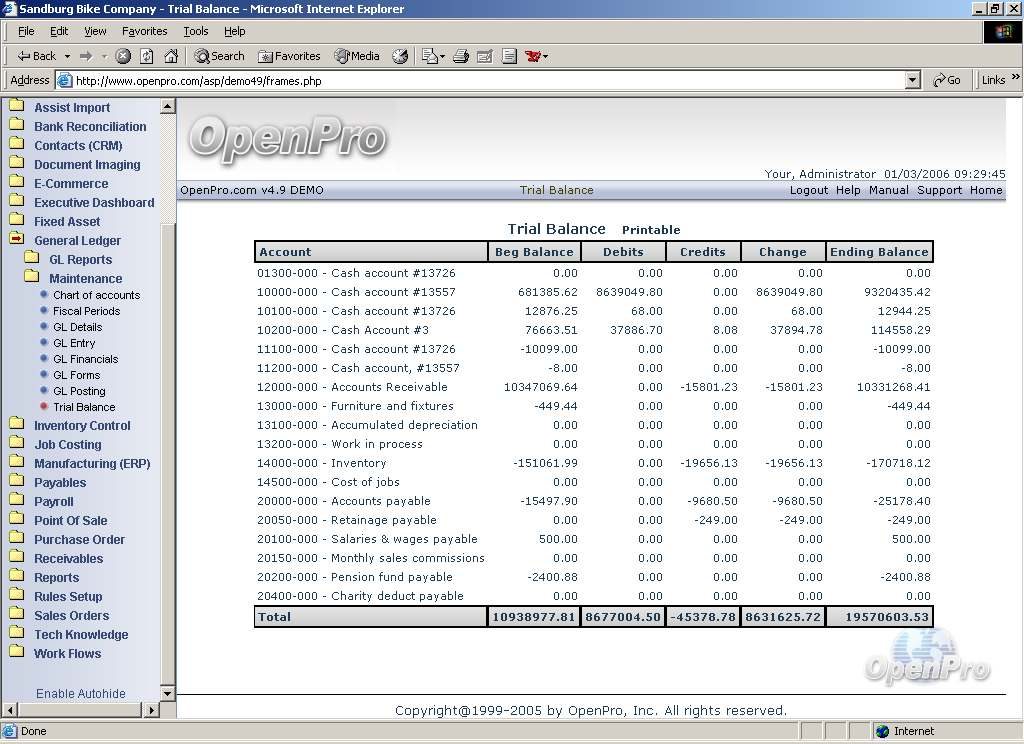Open the Favorites toolbar button
Image resolution: width=1024 pixels, height=744 pixels.
point(289,56)
